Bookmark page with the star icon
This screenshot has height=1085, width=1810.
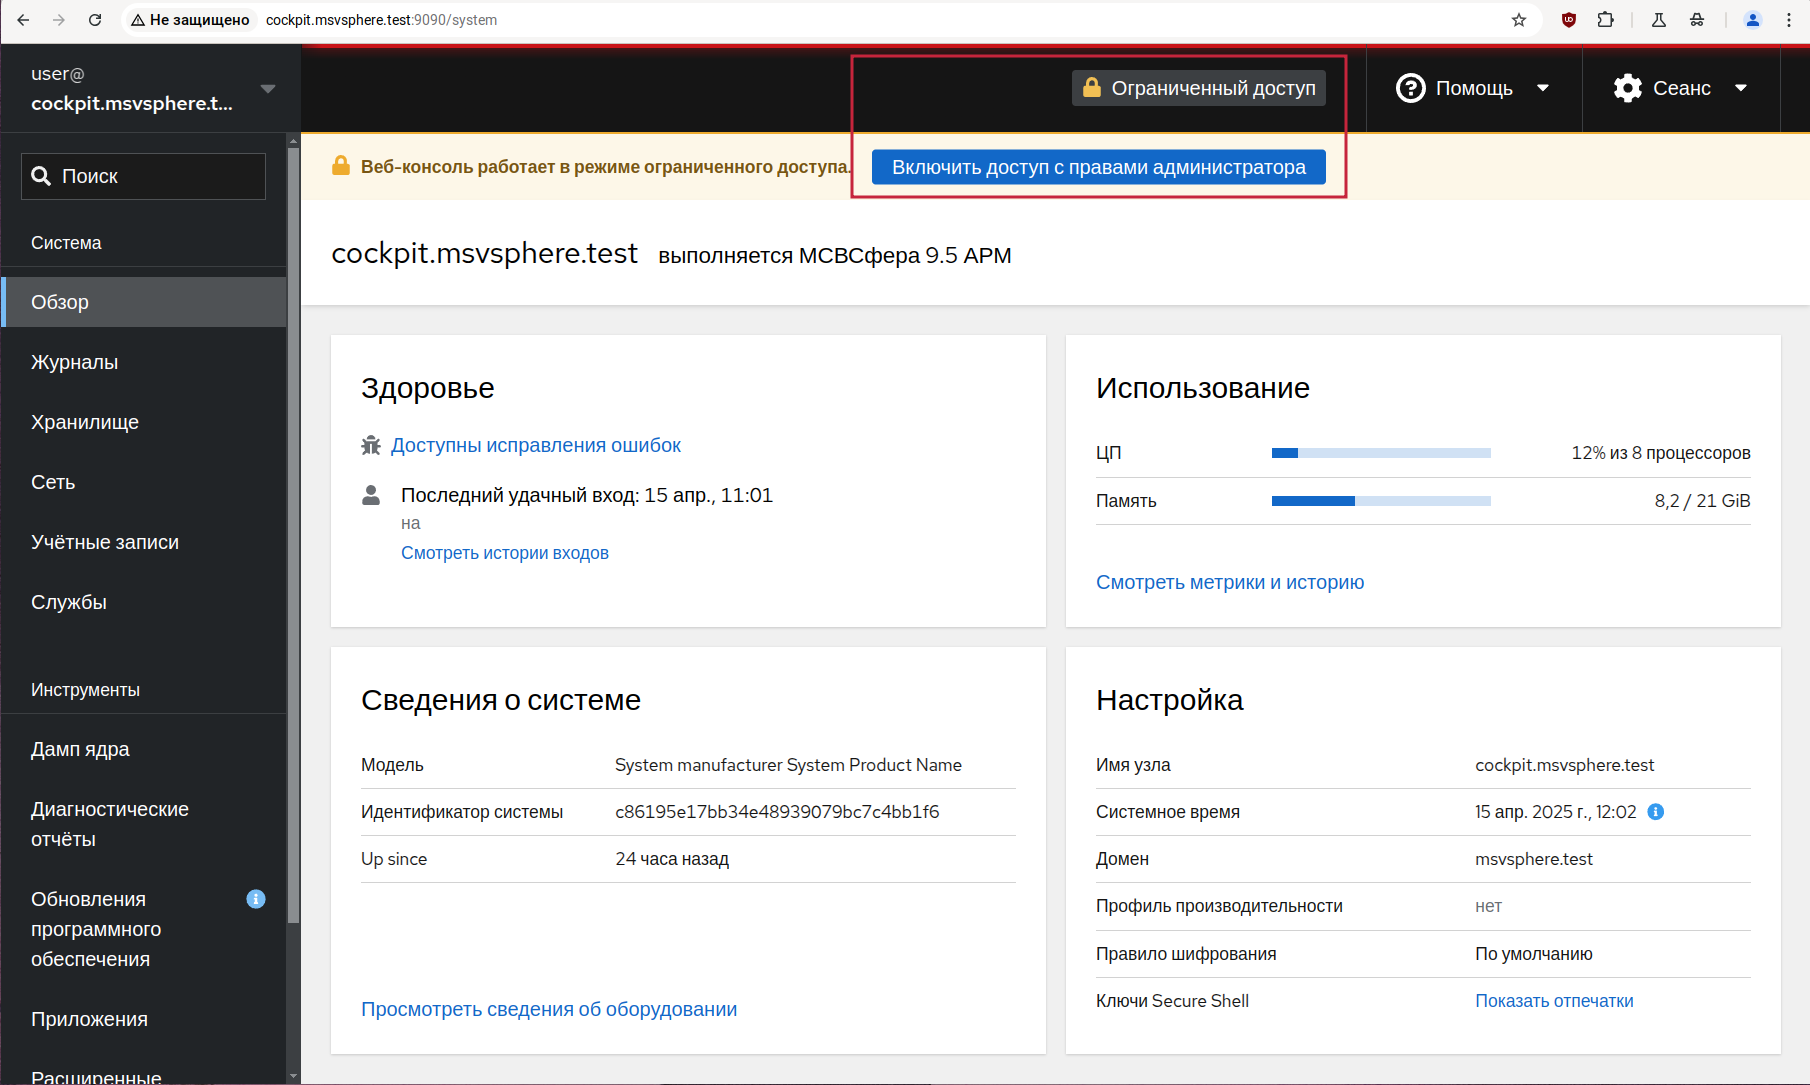point(1518,20)
